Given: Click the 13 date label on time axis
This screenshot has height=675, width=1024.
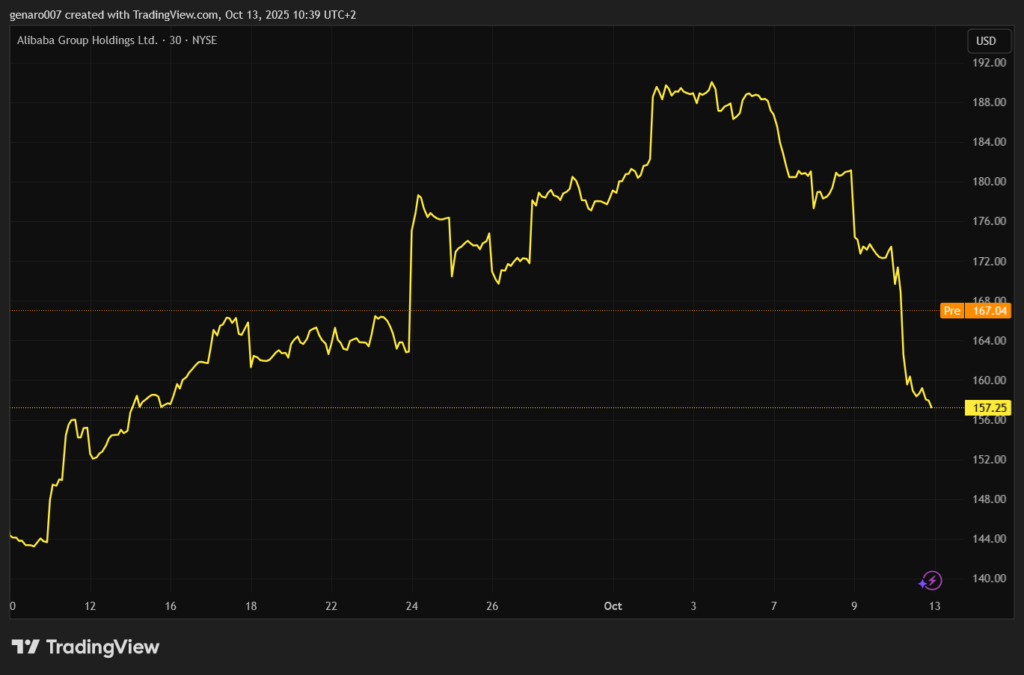Looking at the screenshot, I should pos(934,606).
